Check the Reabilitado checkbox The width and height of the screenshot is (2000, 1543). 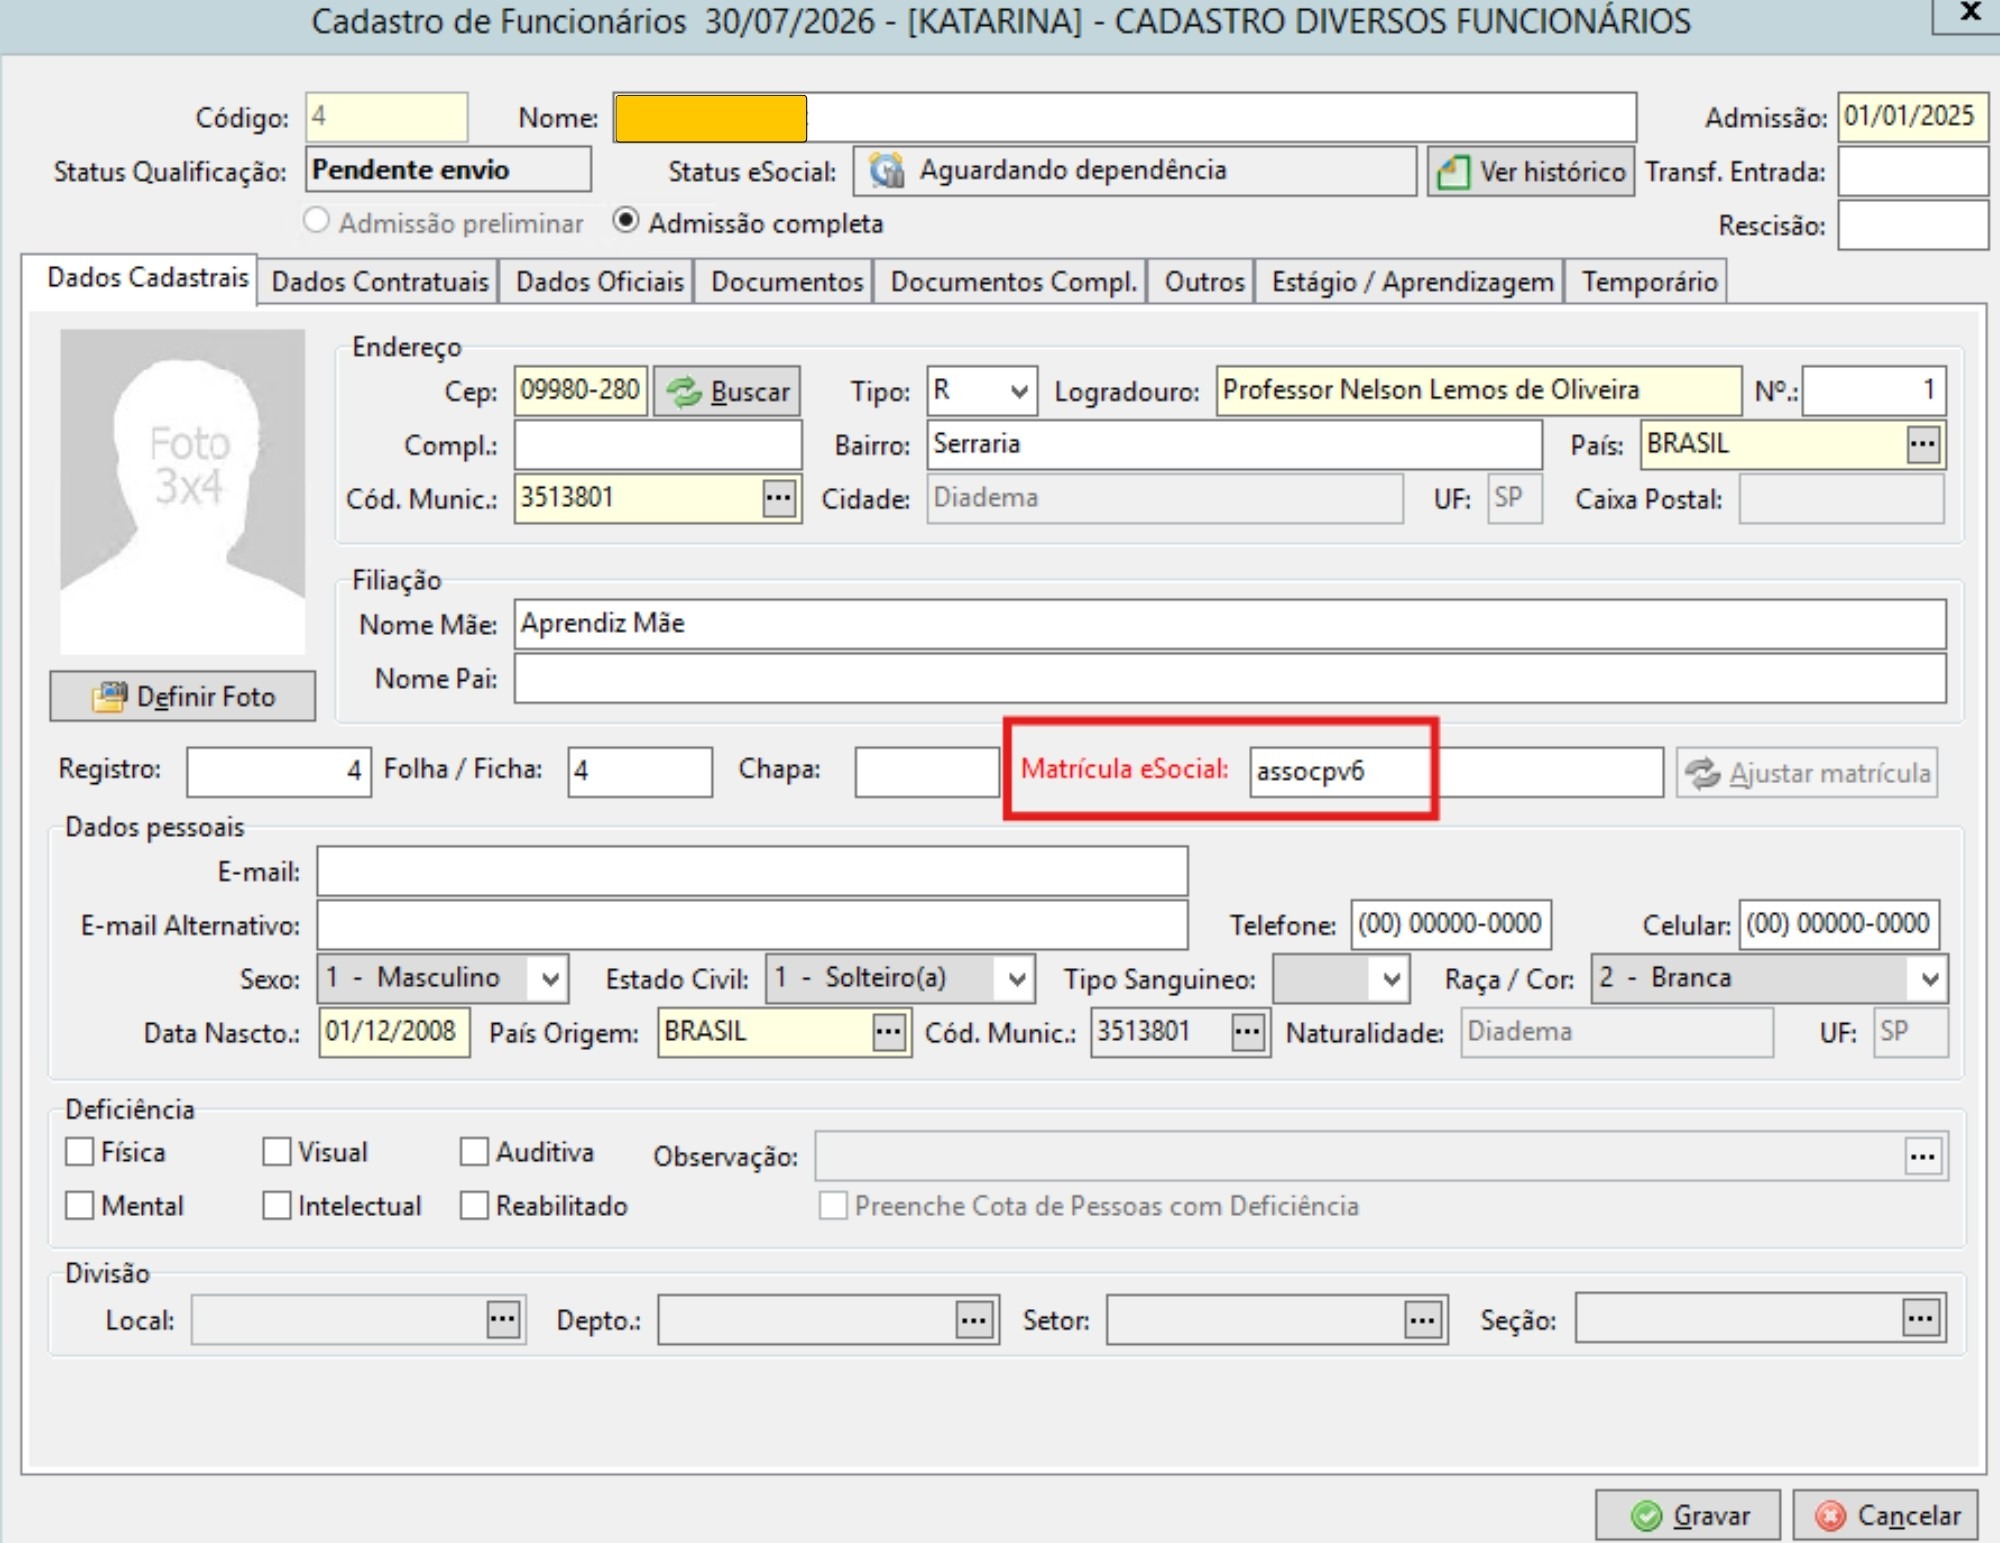[474, 1205]
